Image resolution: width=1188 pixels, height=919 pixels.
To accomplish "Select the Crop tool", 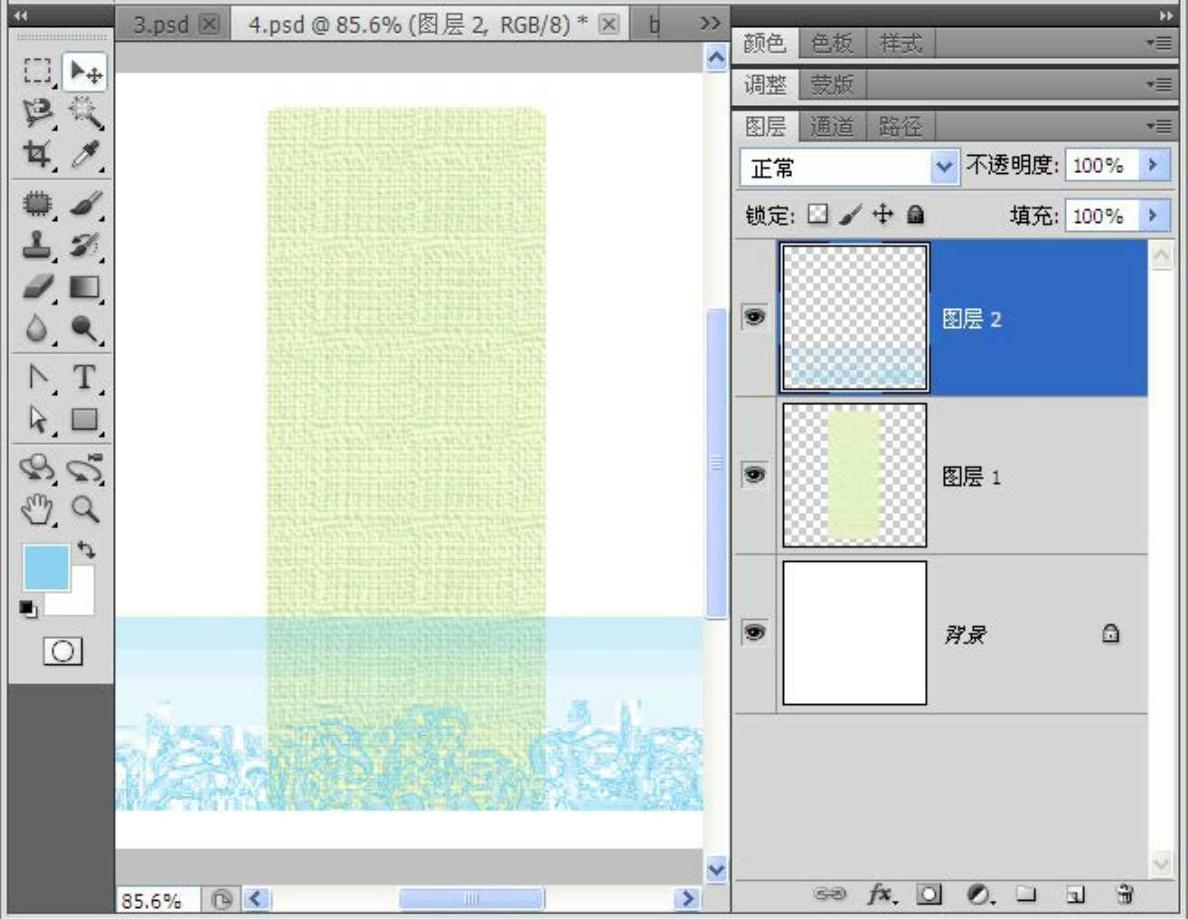I will point(38,154).
